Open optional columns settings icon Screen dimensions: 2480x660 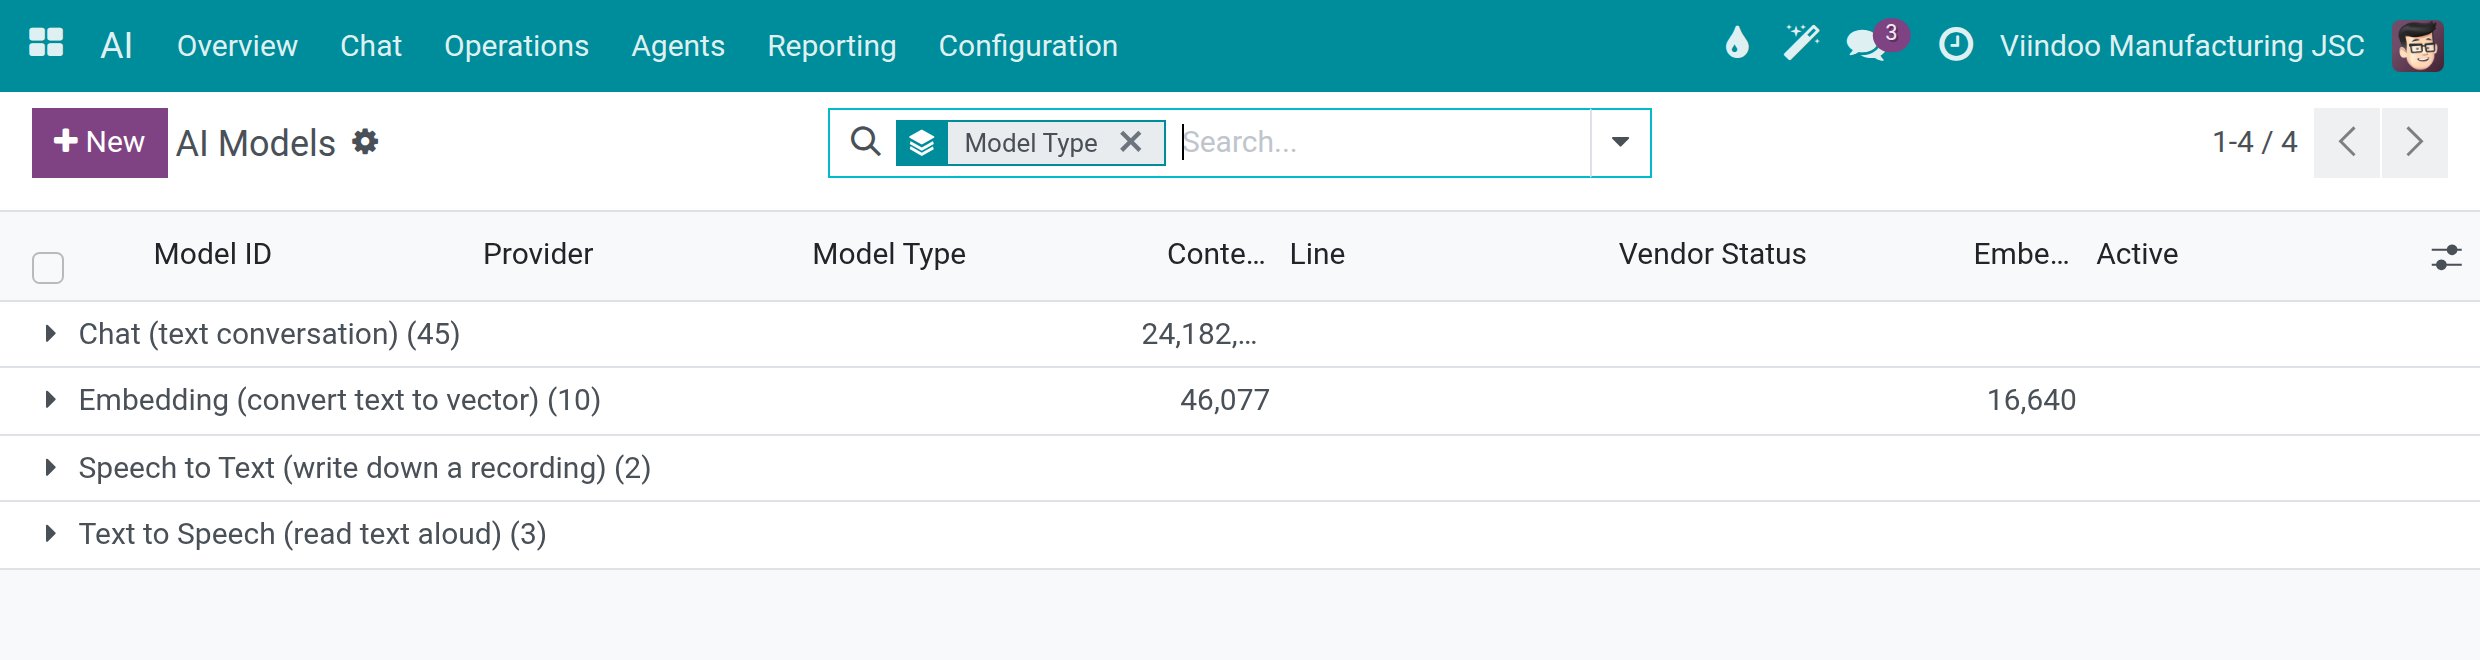2446,257
